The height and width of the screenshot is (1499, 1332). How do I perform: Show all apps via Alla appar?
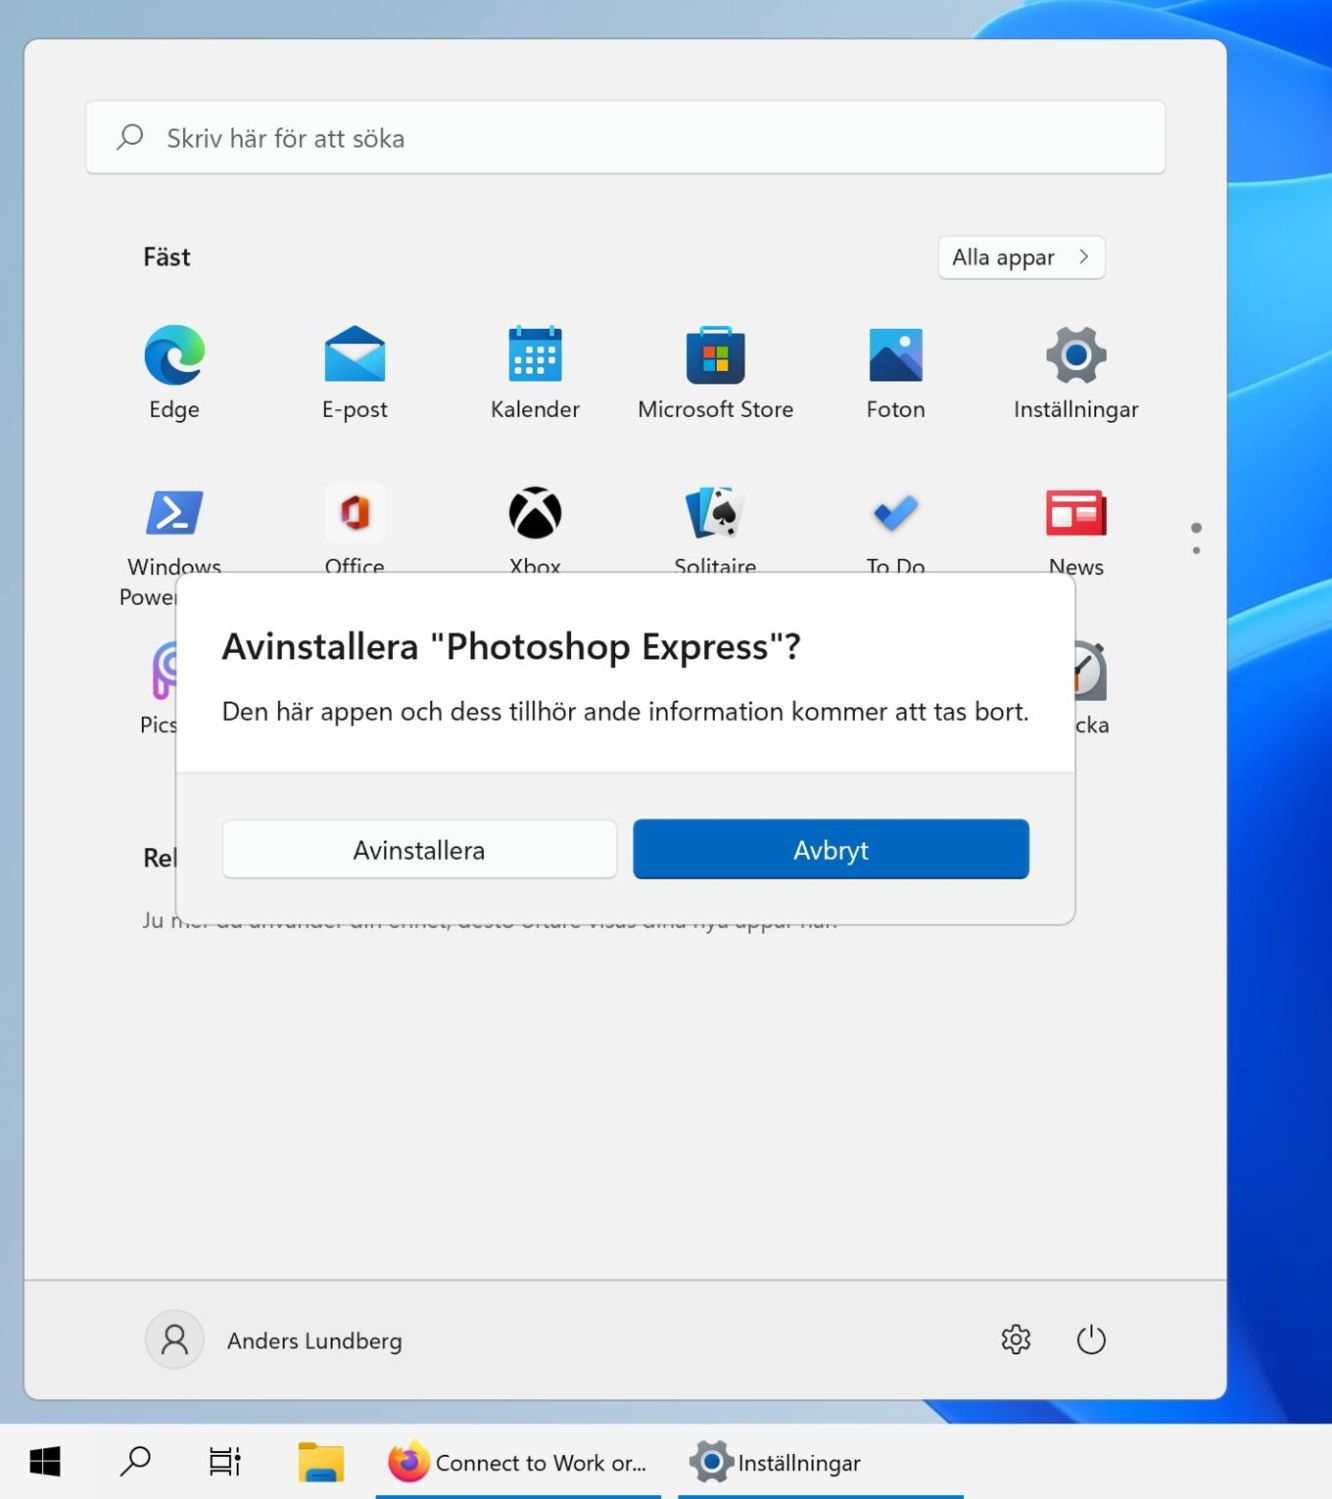tap(1021, 257)
